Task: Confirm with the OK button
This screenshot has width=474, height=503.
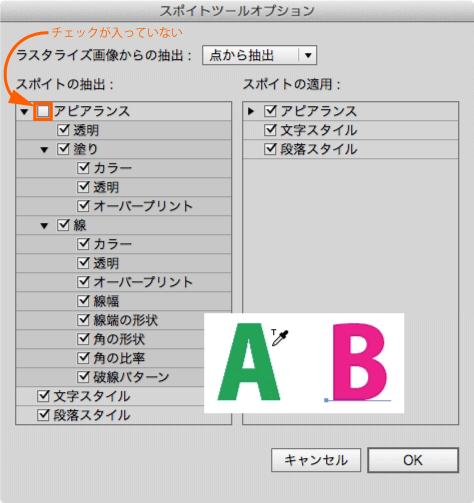Action: pos(413,460)
